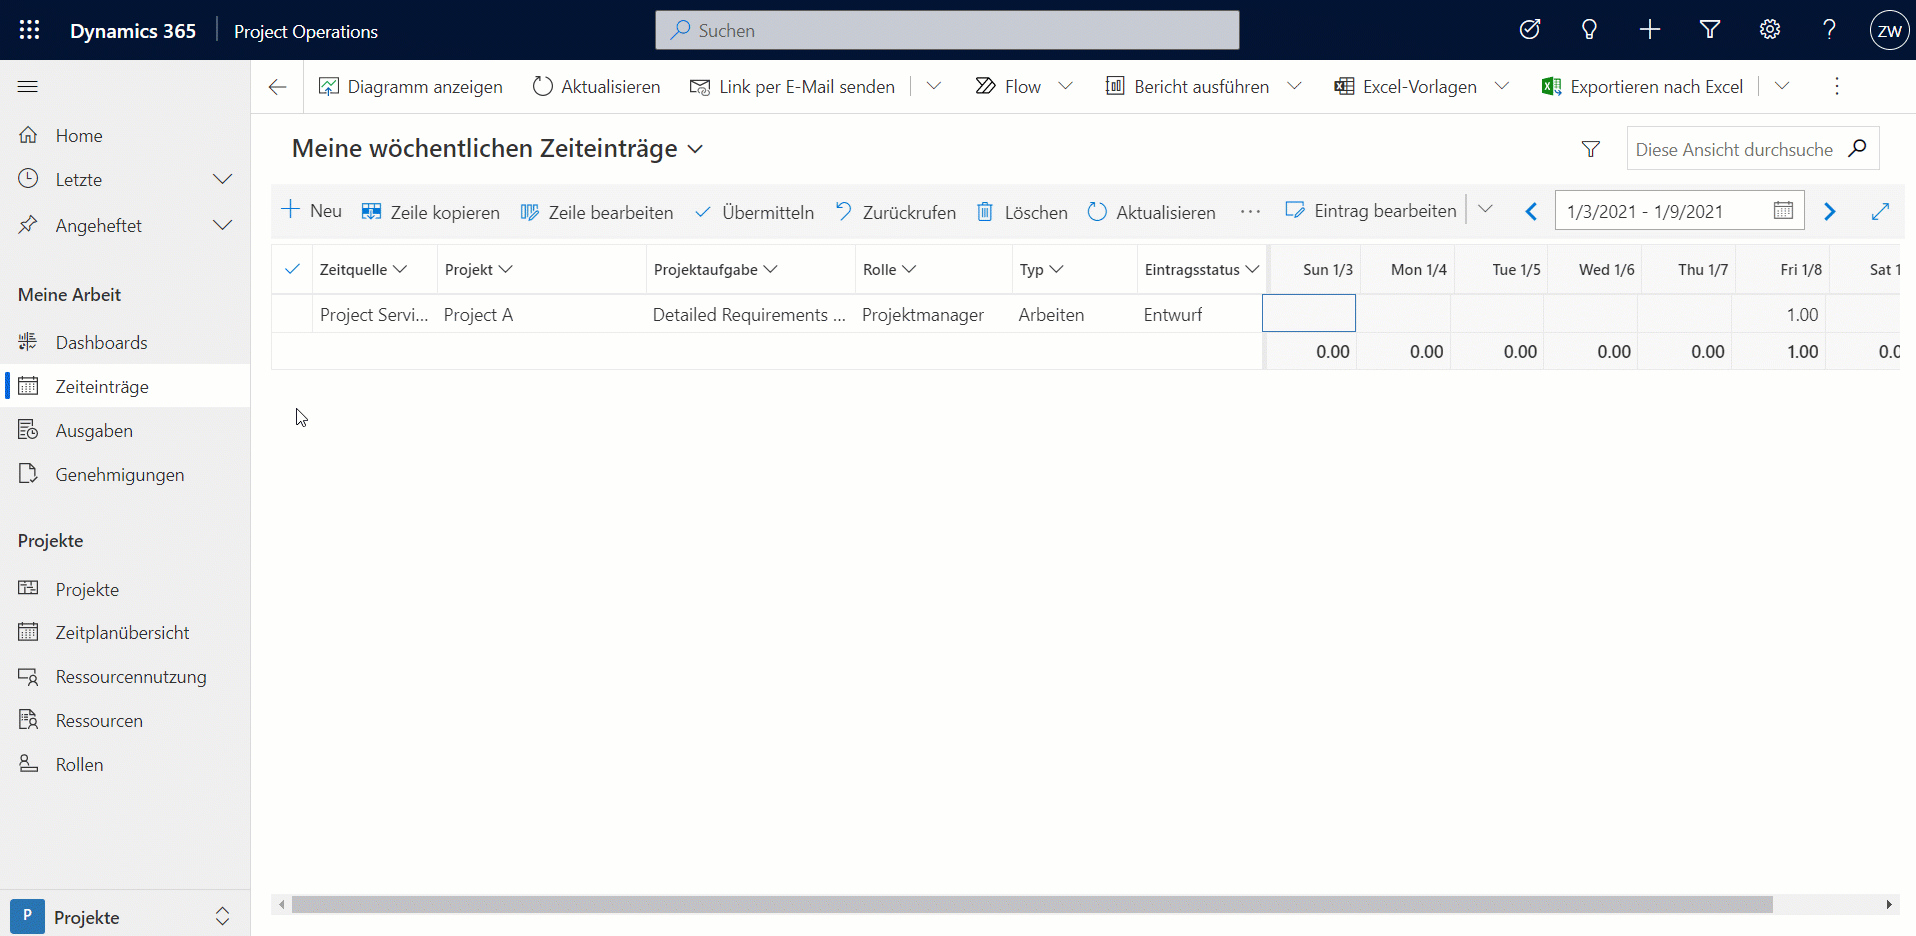Click the view filter funnel icon
Image resolution: width=1916 pixels, height=936 pixels.
click(1591, 149)
